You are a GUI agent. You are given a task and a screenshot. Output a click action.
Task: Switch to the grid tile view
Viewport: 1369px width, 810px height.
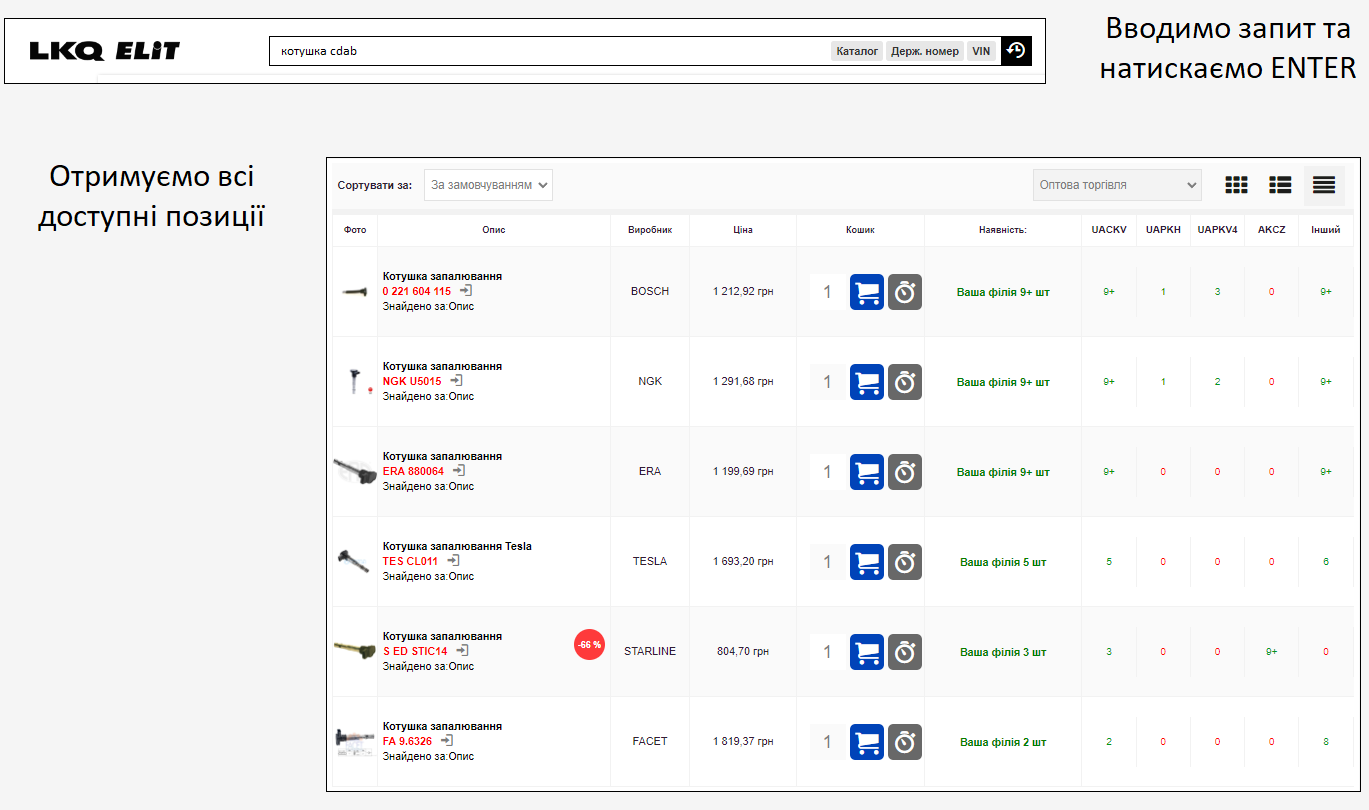[x=1237, y=185]
